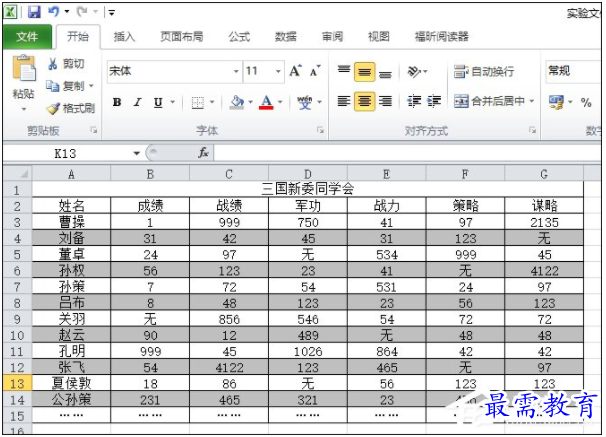Click the Select All corner button
This screenshot has height=437, width=606.
[x=17, y=174]
